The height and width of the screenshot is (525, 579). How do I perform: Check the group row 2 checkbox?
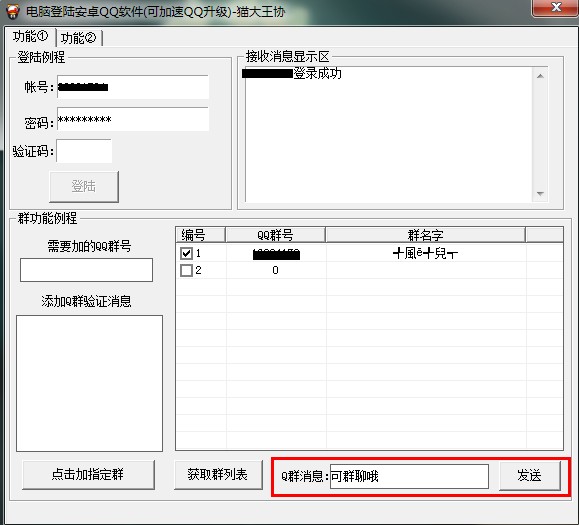186,270
